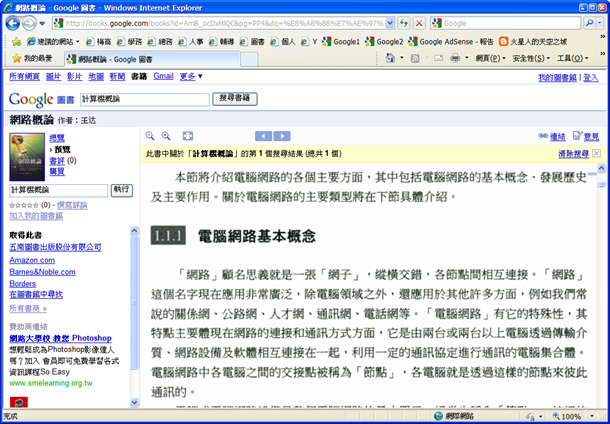Zoom out using first magnifier icon
Viewport: 610px width, 424px height.
click(x=150, y=136)
